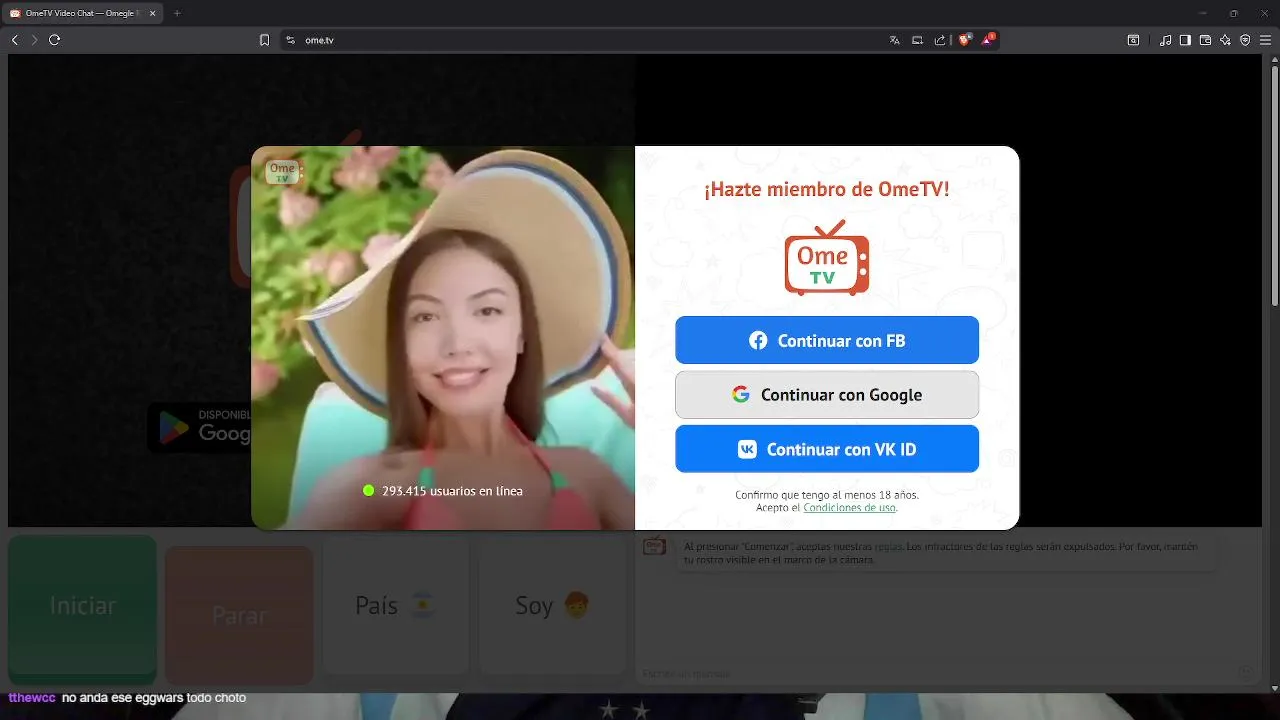The width and height of the screenshot is (1280, 720).
Task: Click Confirmo que tengo al menos 18 años text
Action: (827, 495)
